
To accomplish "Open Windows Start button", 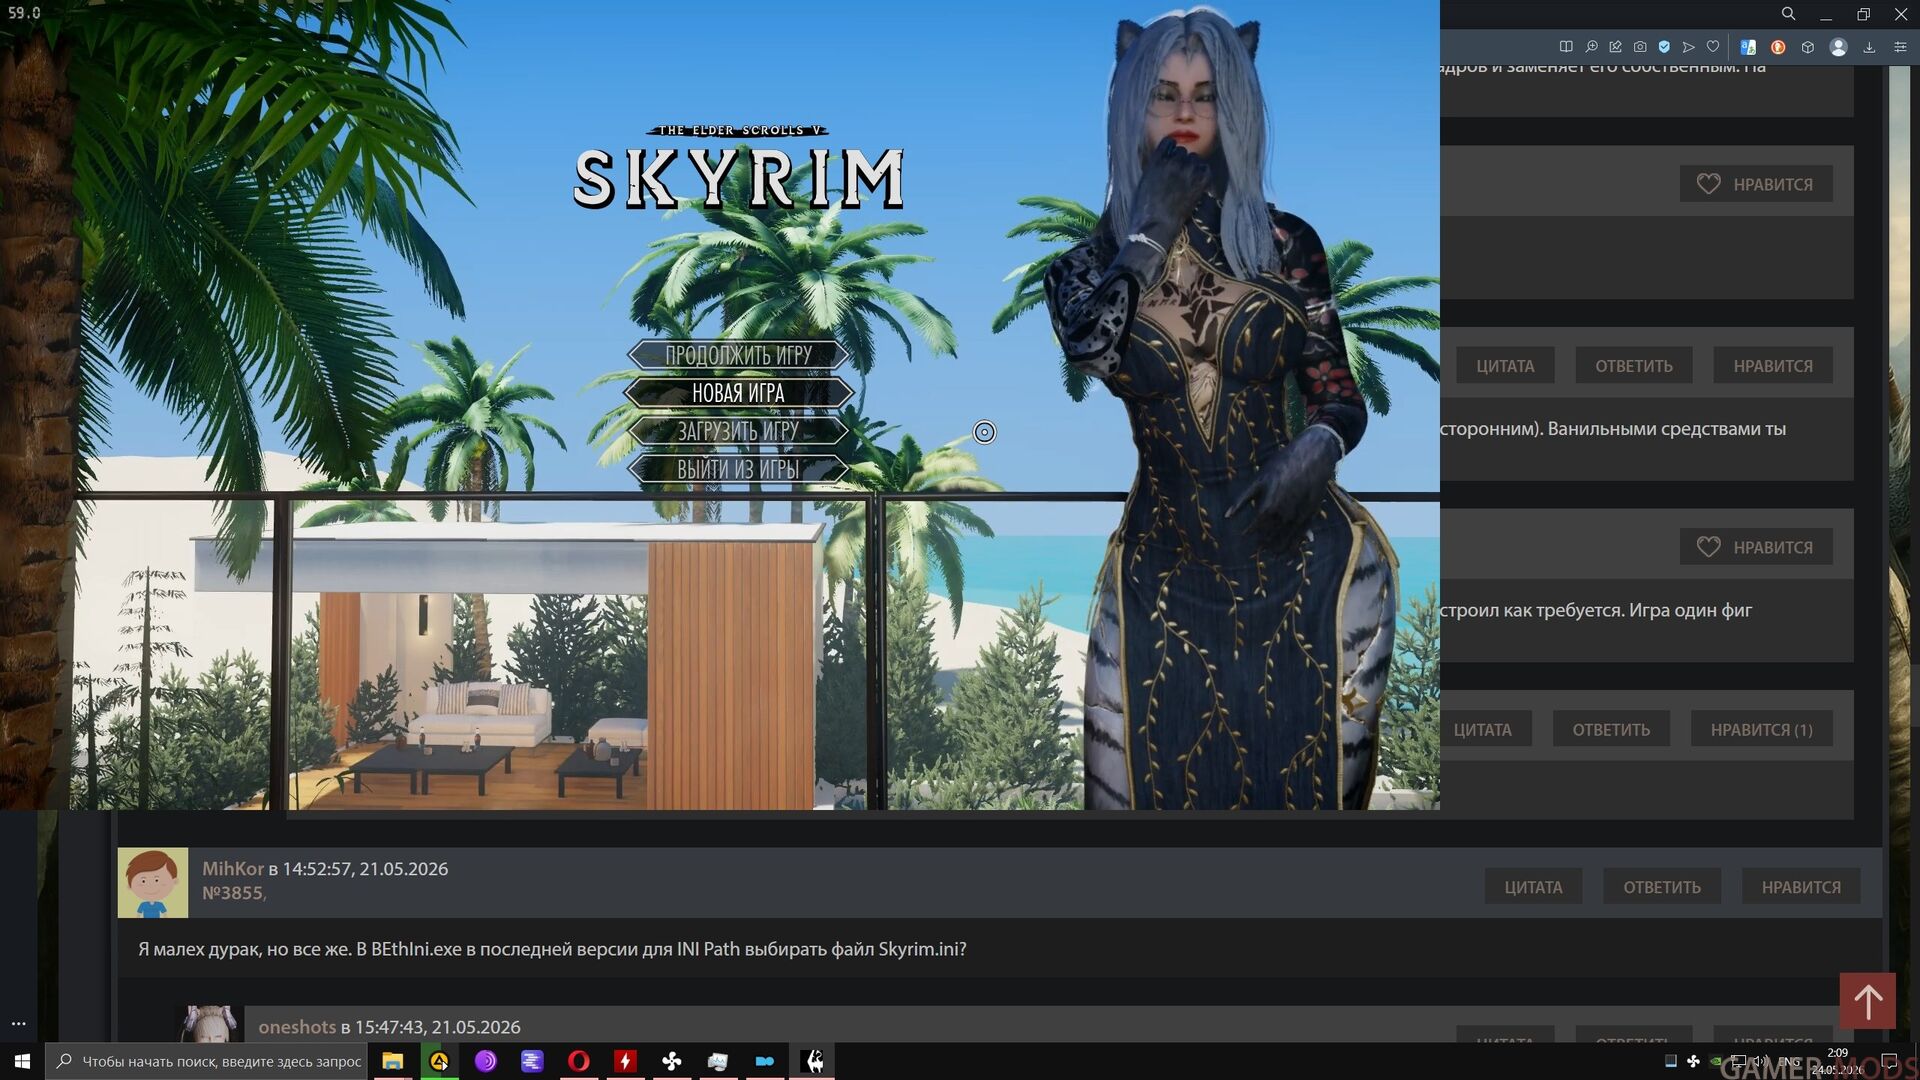I will (x=22, y=1061).
